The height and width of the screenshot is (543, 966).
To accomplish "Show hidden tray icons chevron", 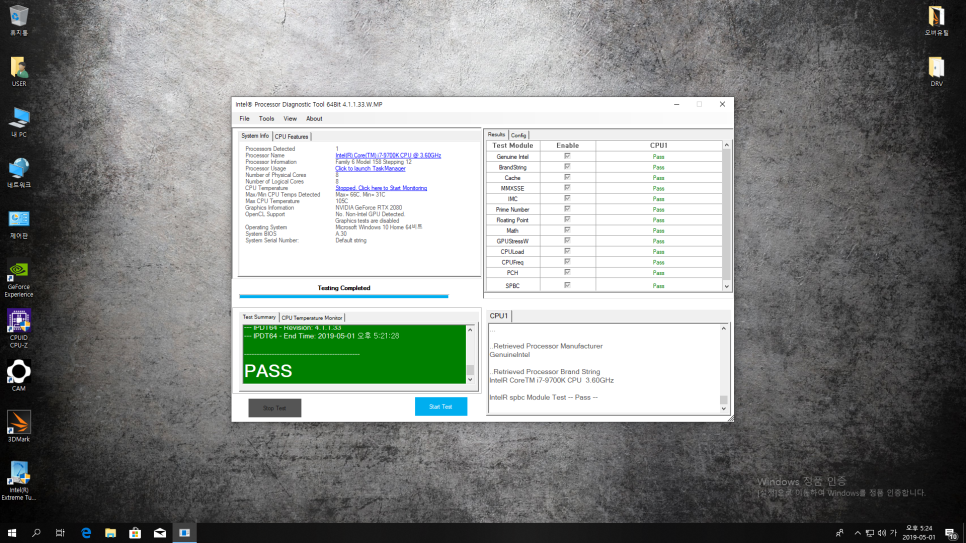I will [857, 533].
